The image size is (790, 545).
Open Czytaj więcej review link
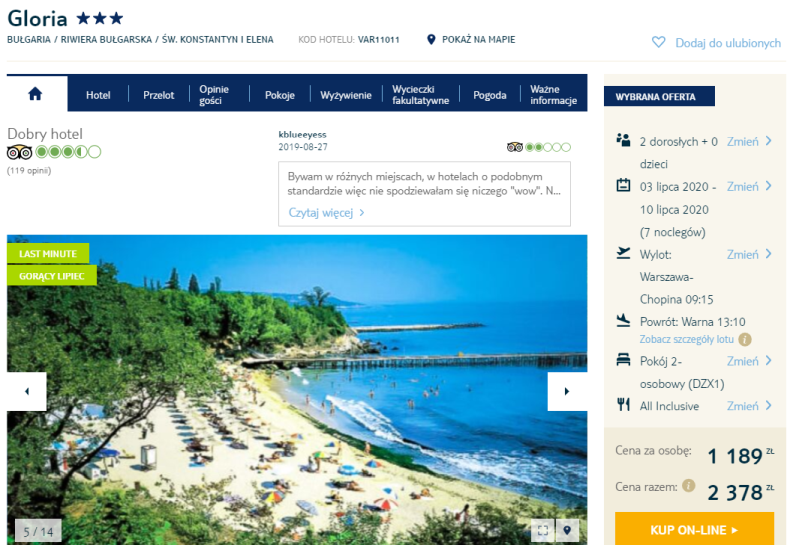pyautogui.click(x=326, y=213)
